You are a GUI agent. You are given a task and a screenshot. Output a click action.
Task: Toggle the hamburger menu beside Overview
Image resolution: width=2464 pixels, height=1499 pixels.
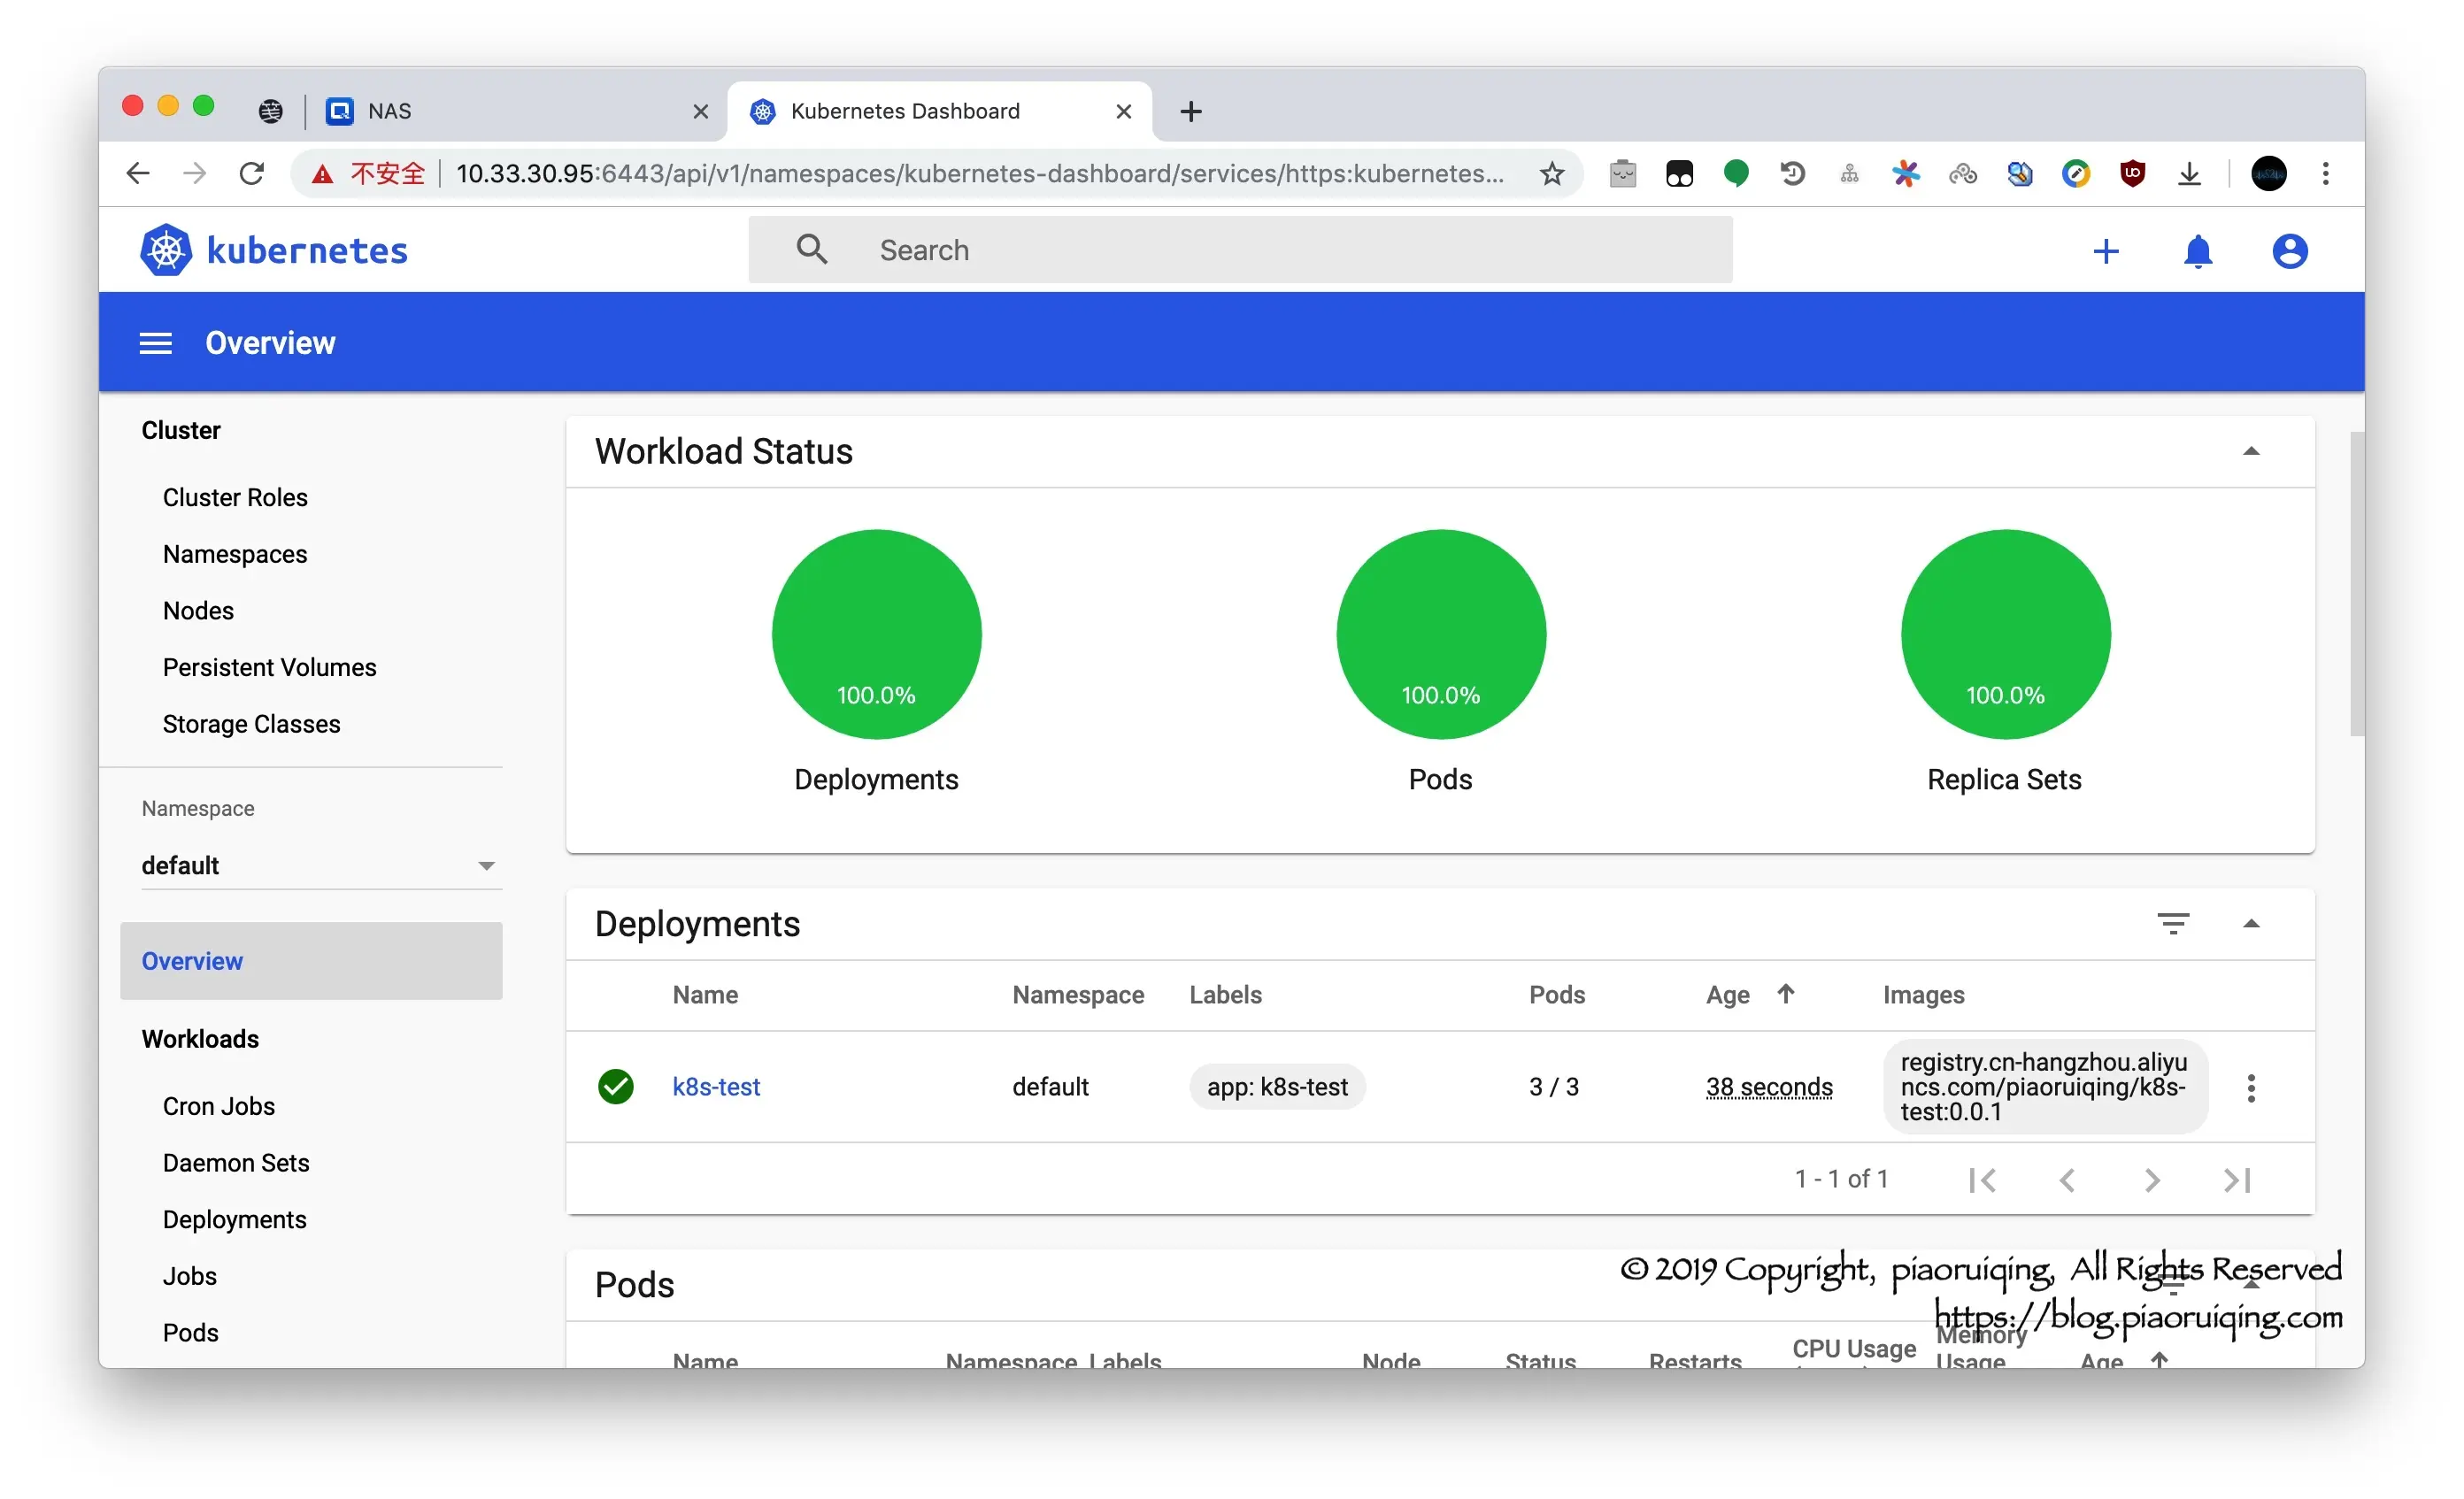(x=155, y=343)
